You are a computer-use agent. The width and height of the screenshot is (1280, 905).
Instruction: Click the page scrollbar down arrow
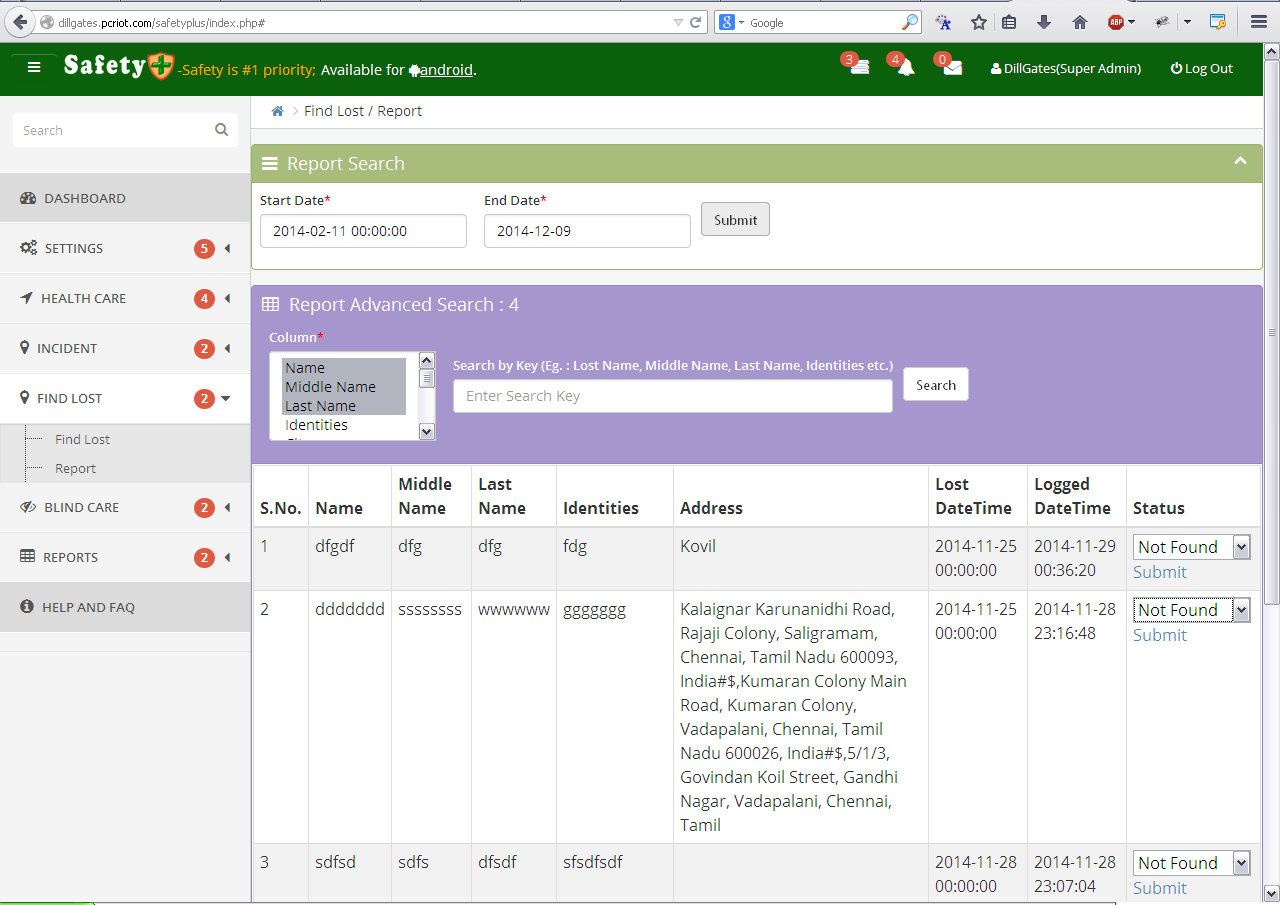click(1271, 892)
